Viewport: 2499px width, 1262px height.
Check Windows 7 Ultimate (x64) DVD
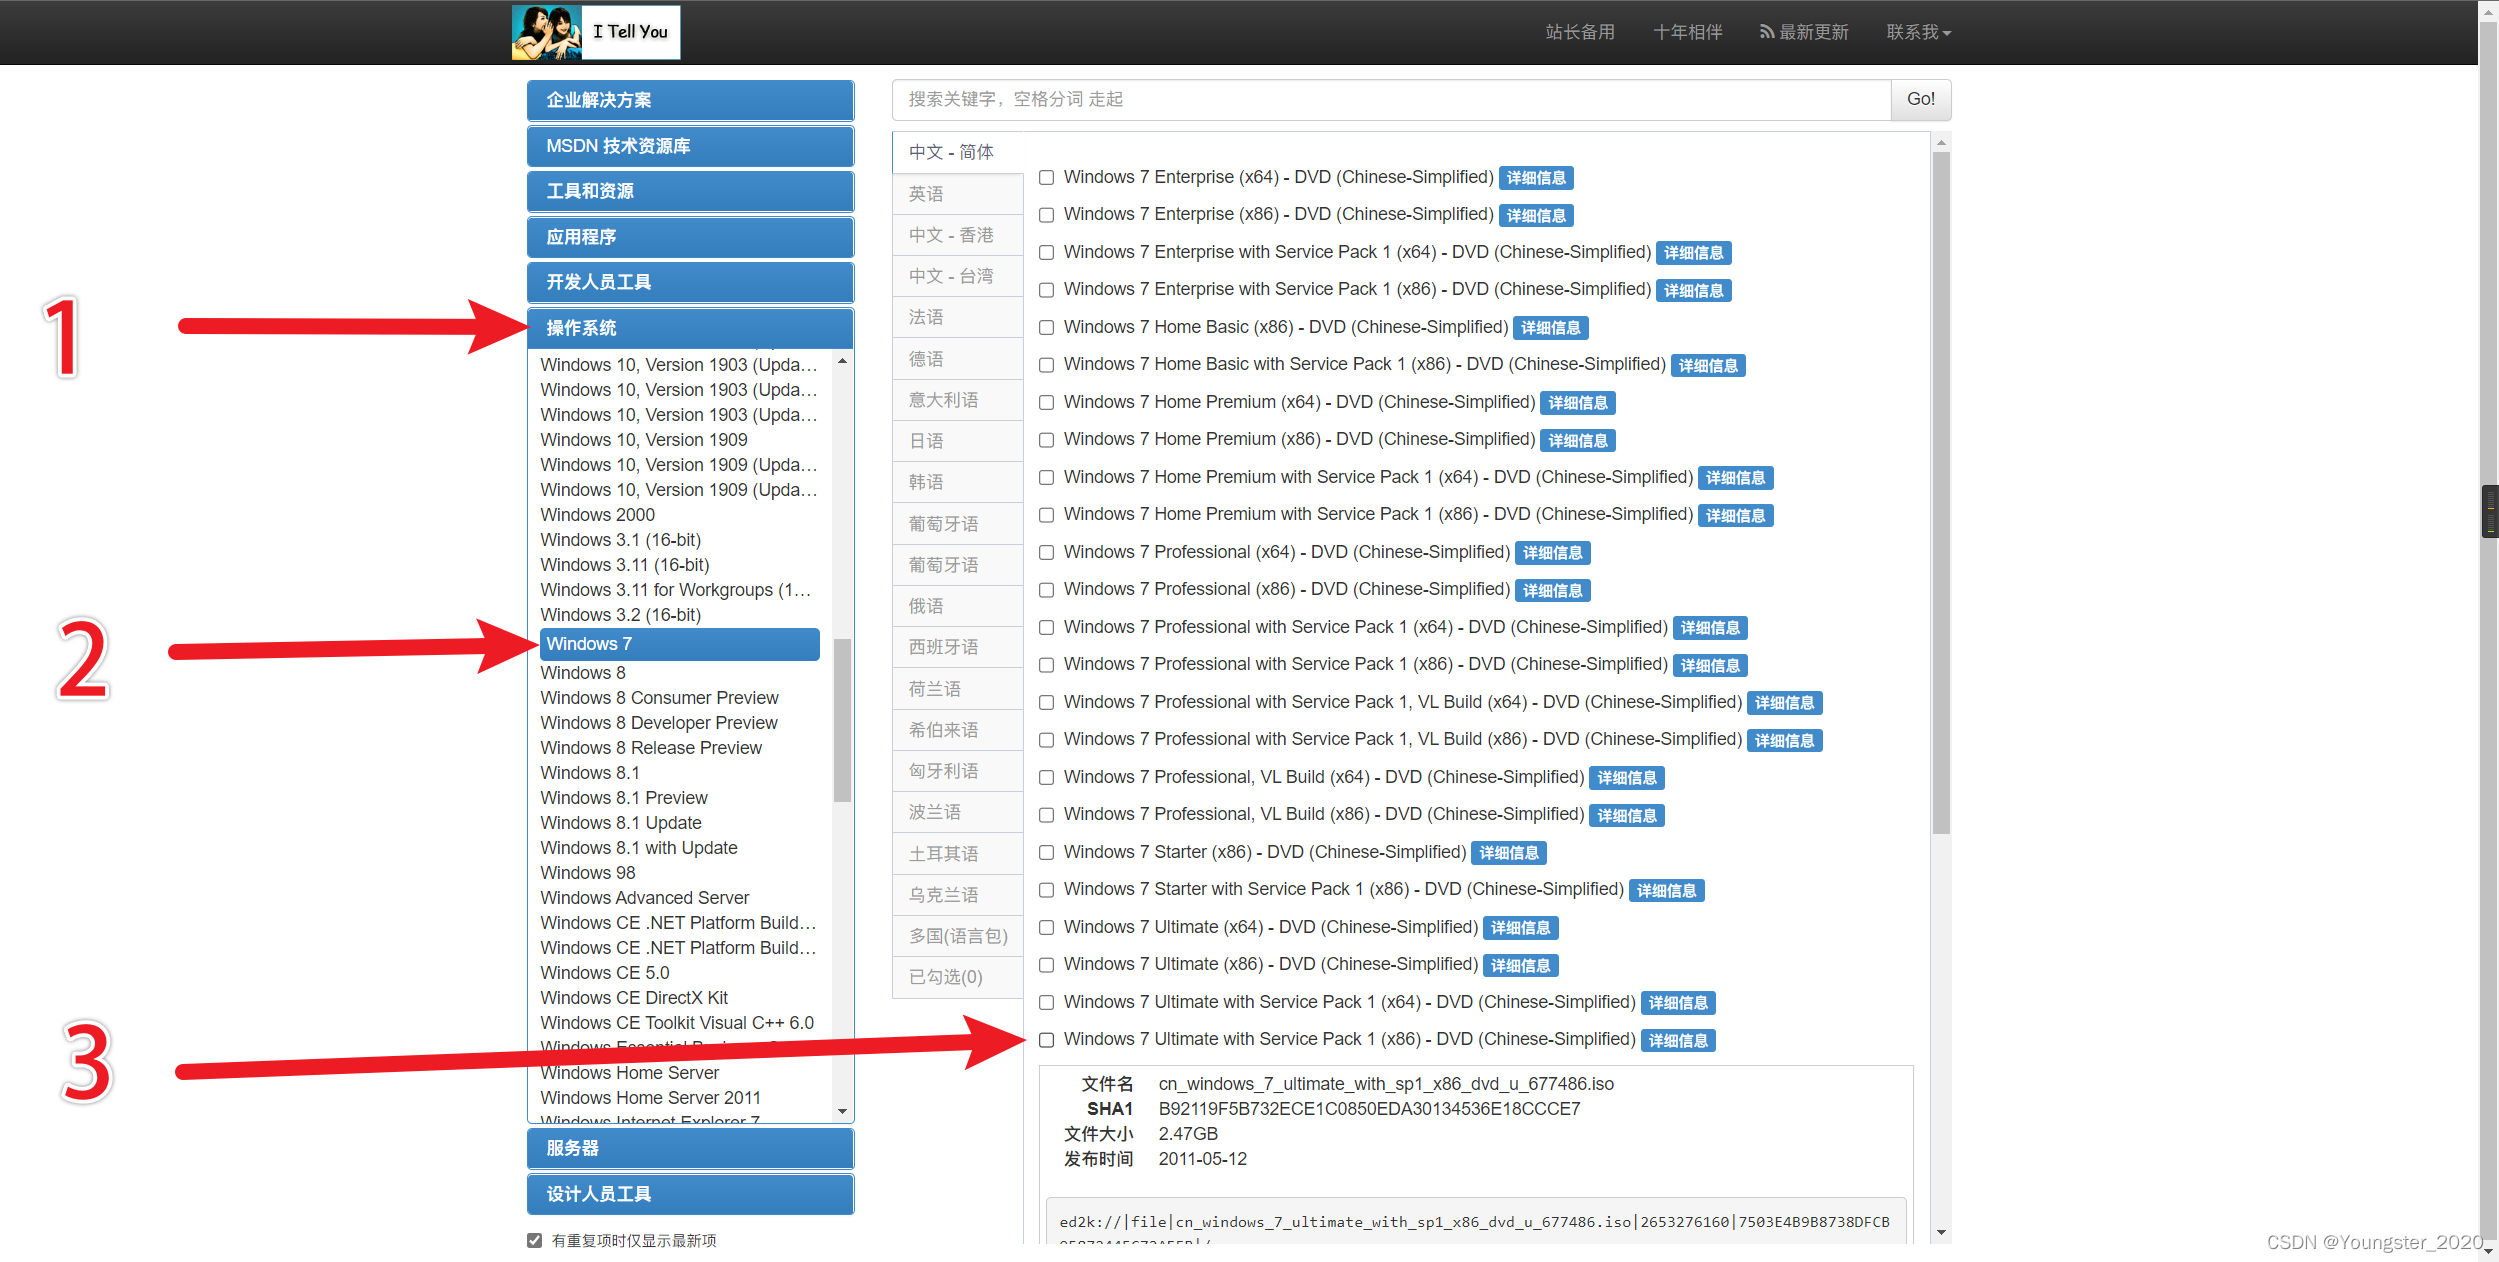(x=1046, y=928)
